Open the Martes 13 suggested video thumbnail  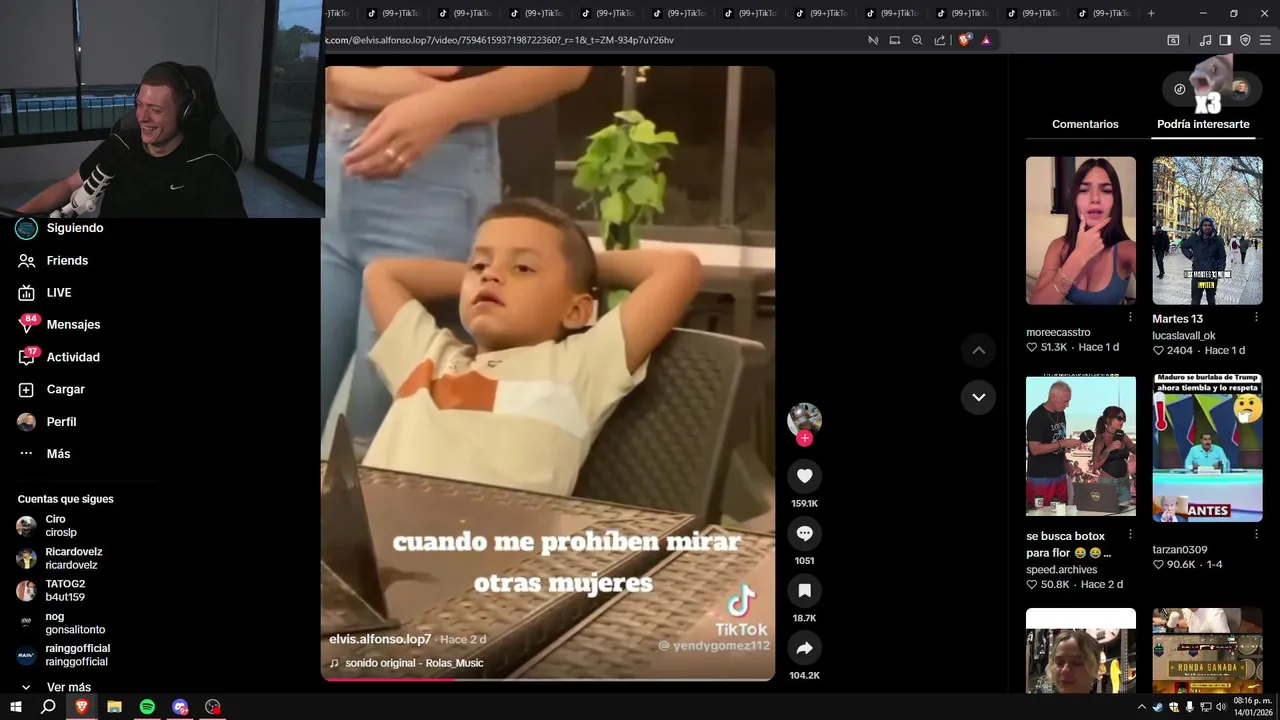tap(1207, 230)
